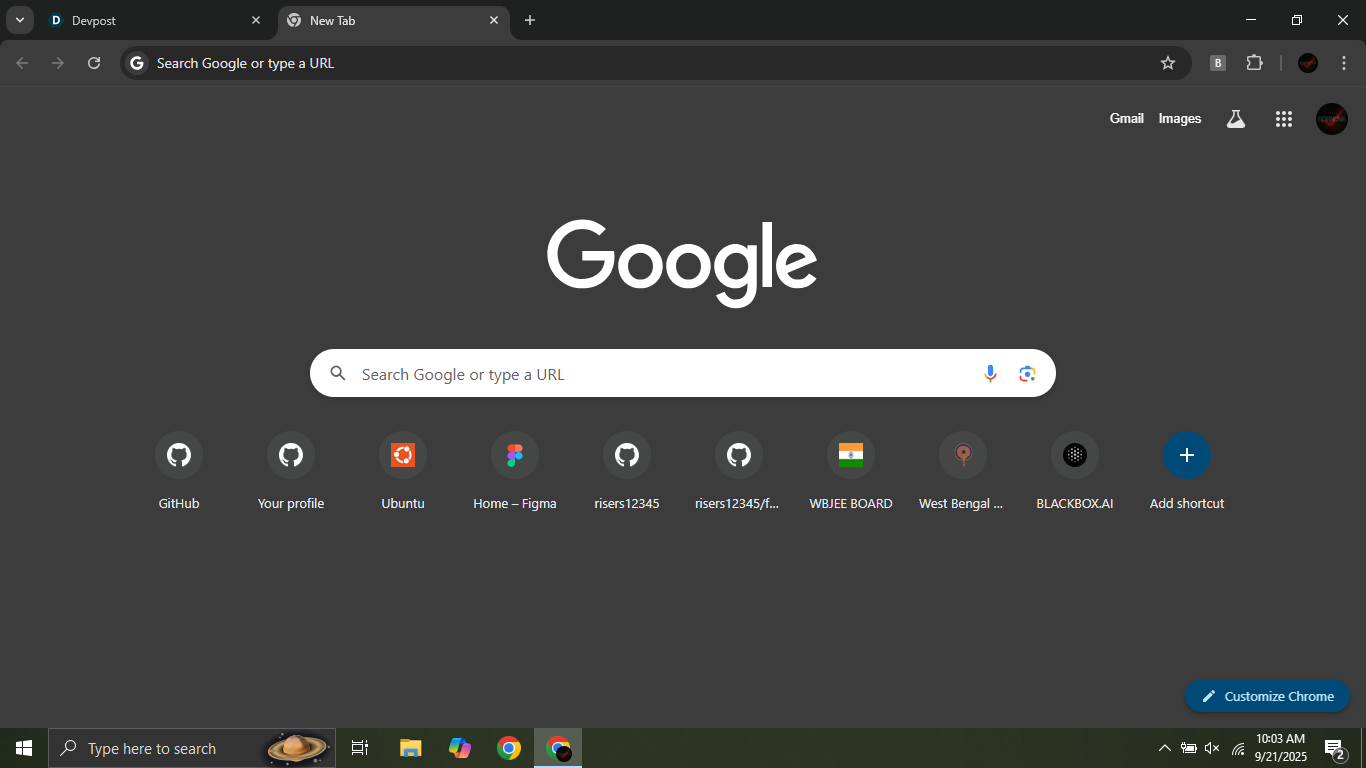Viewport: 1366px width, 768px height.
Task: Open the Extensions puzzle icon
Action: click(x=1255, y=63)
